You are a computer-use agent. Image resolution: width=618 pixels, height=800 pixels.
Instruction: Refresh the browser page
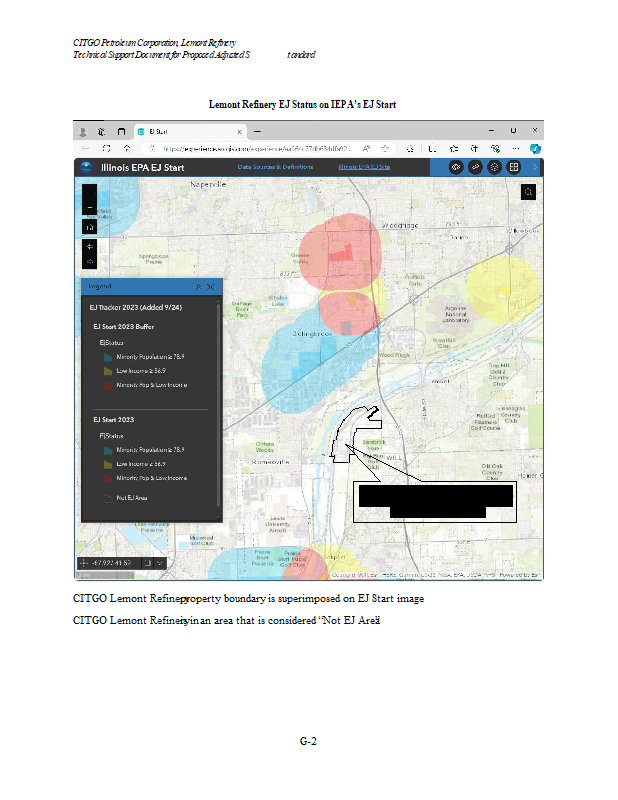pyautogui.click(x=127, y=148)
